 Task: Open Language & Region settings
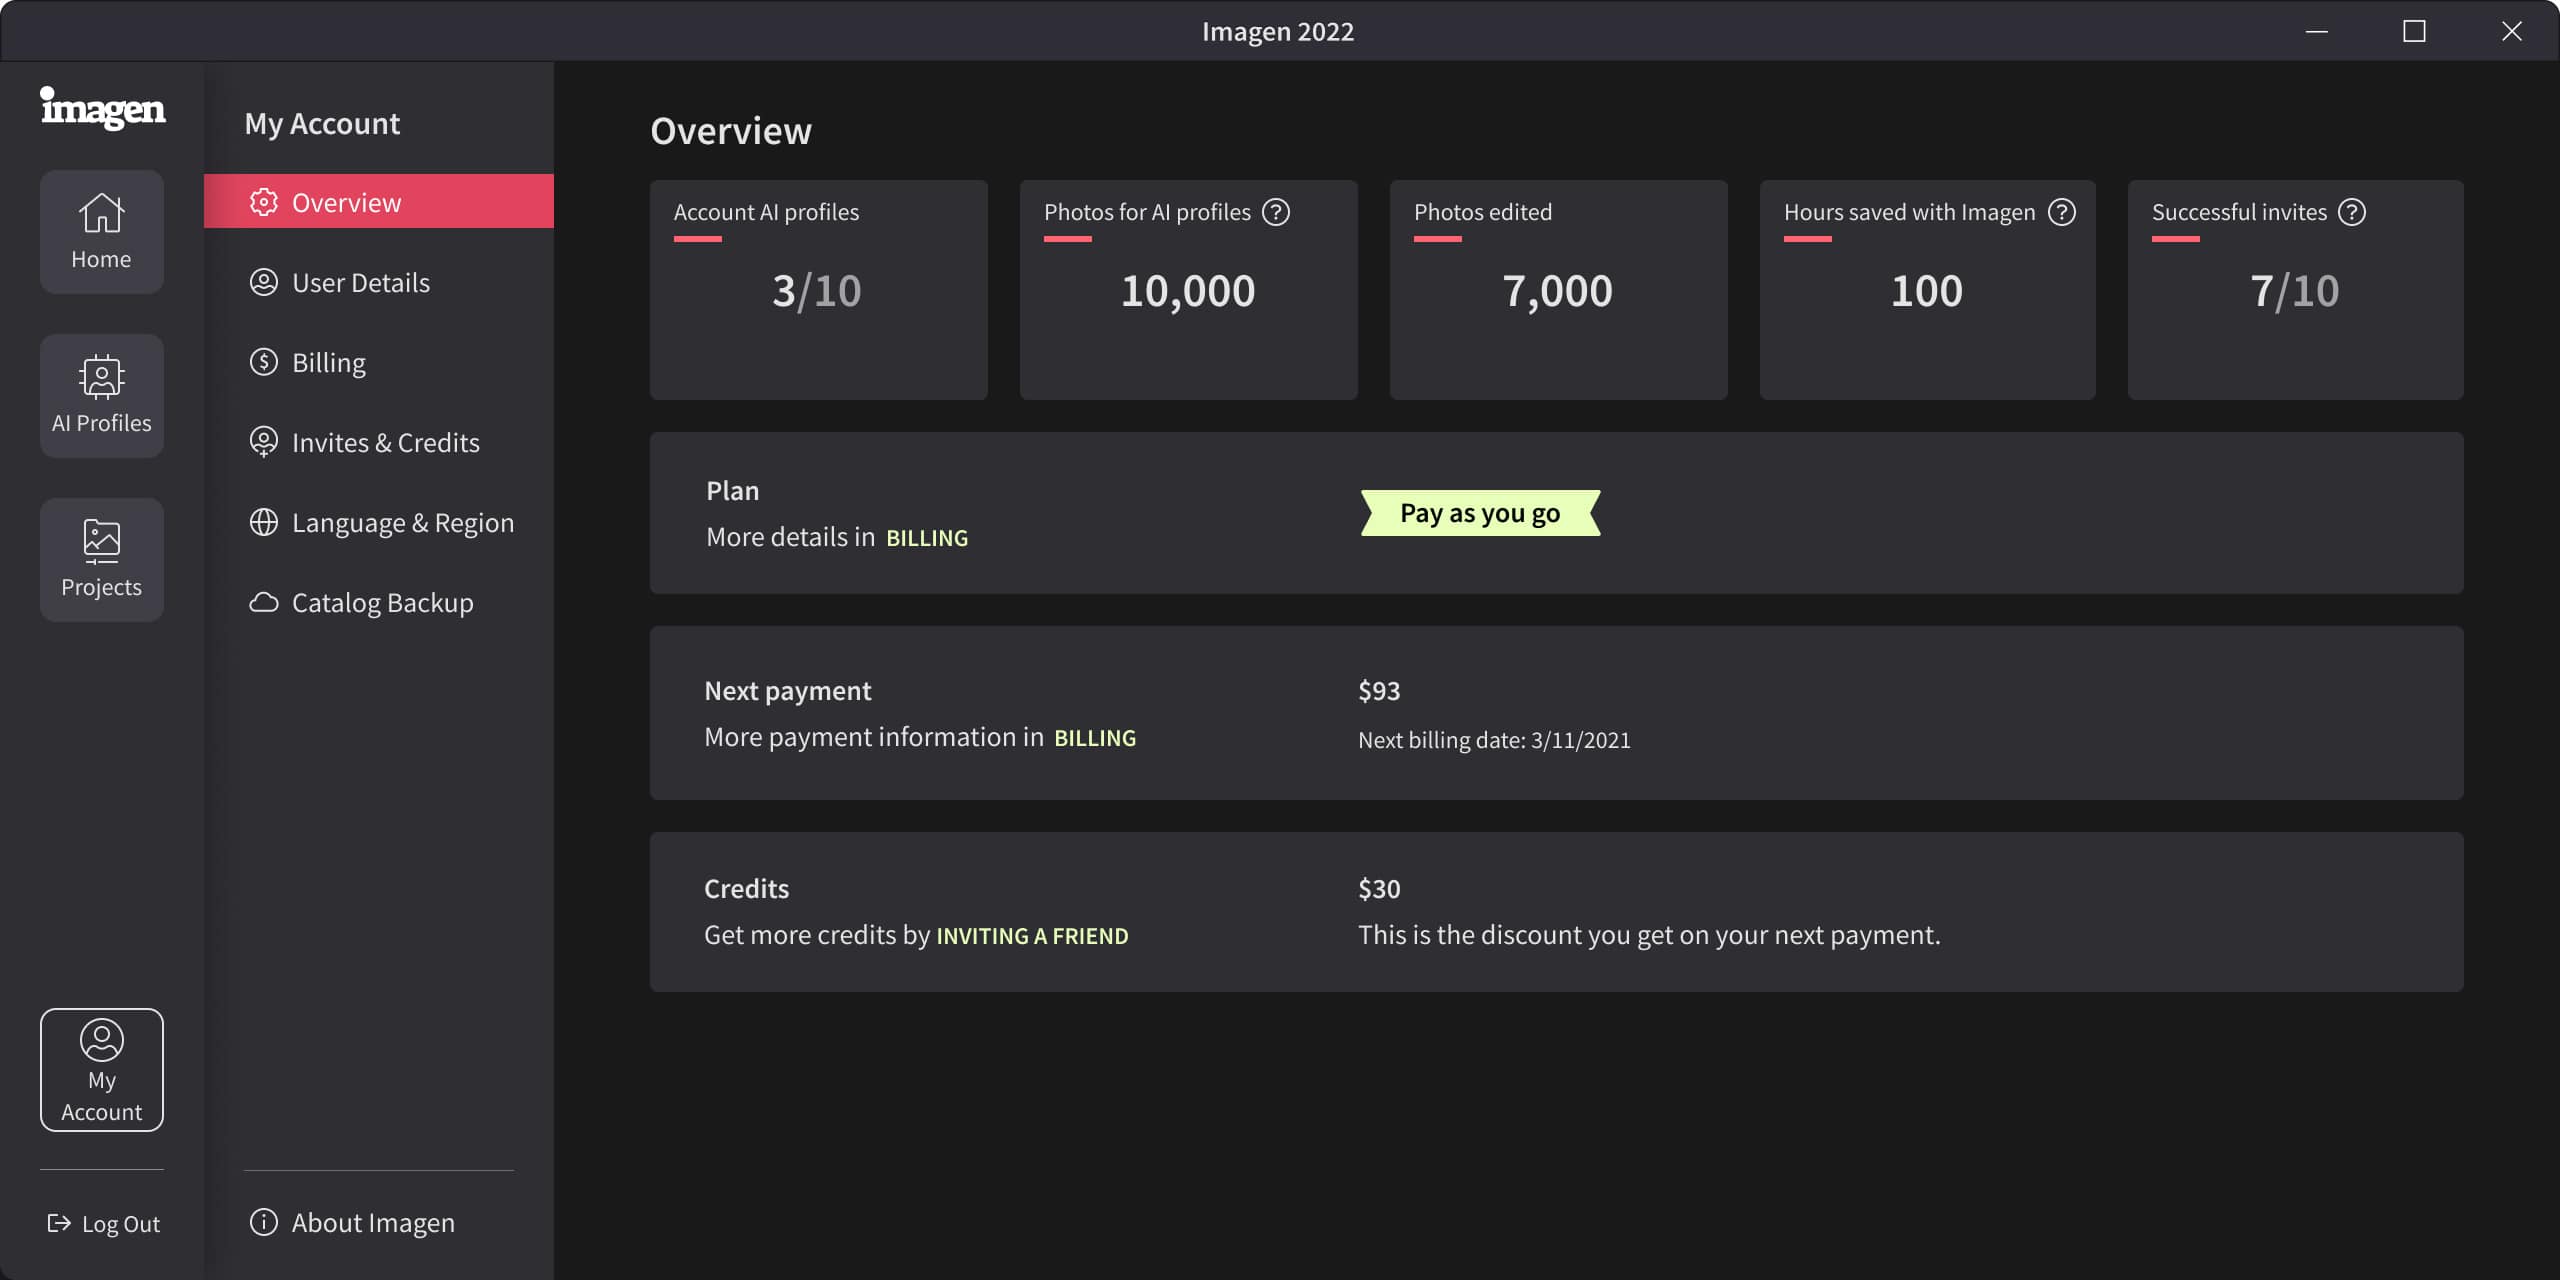[x=402, y=522]
